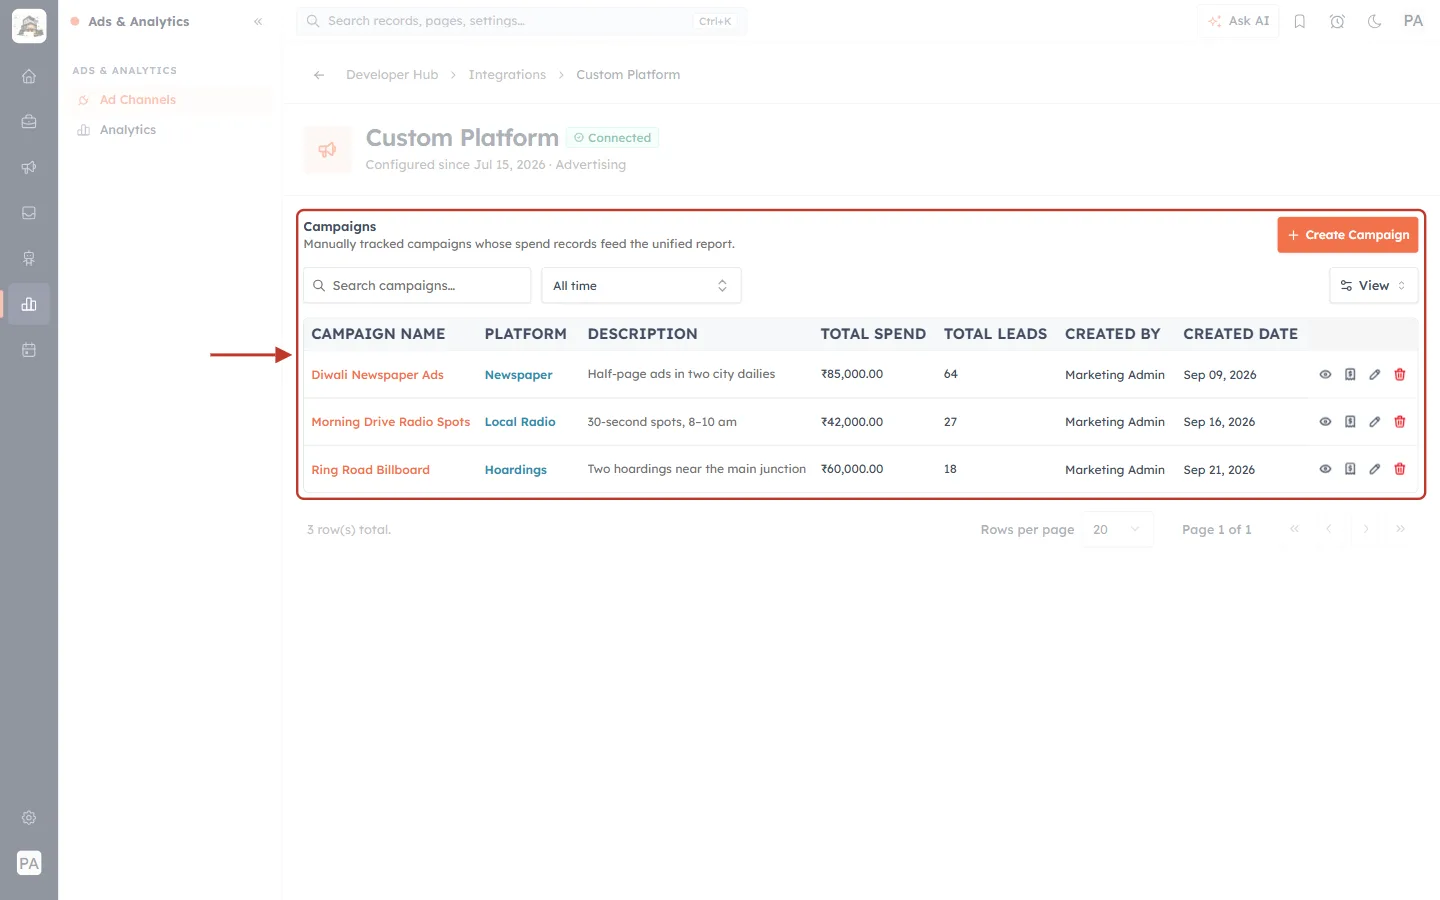View Morning Drive Radio Spots eye icon

1325,422
